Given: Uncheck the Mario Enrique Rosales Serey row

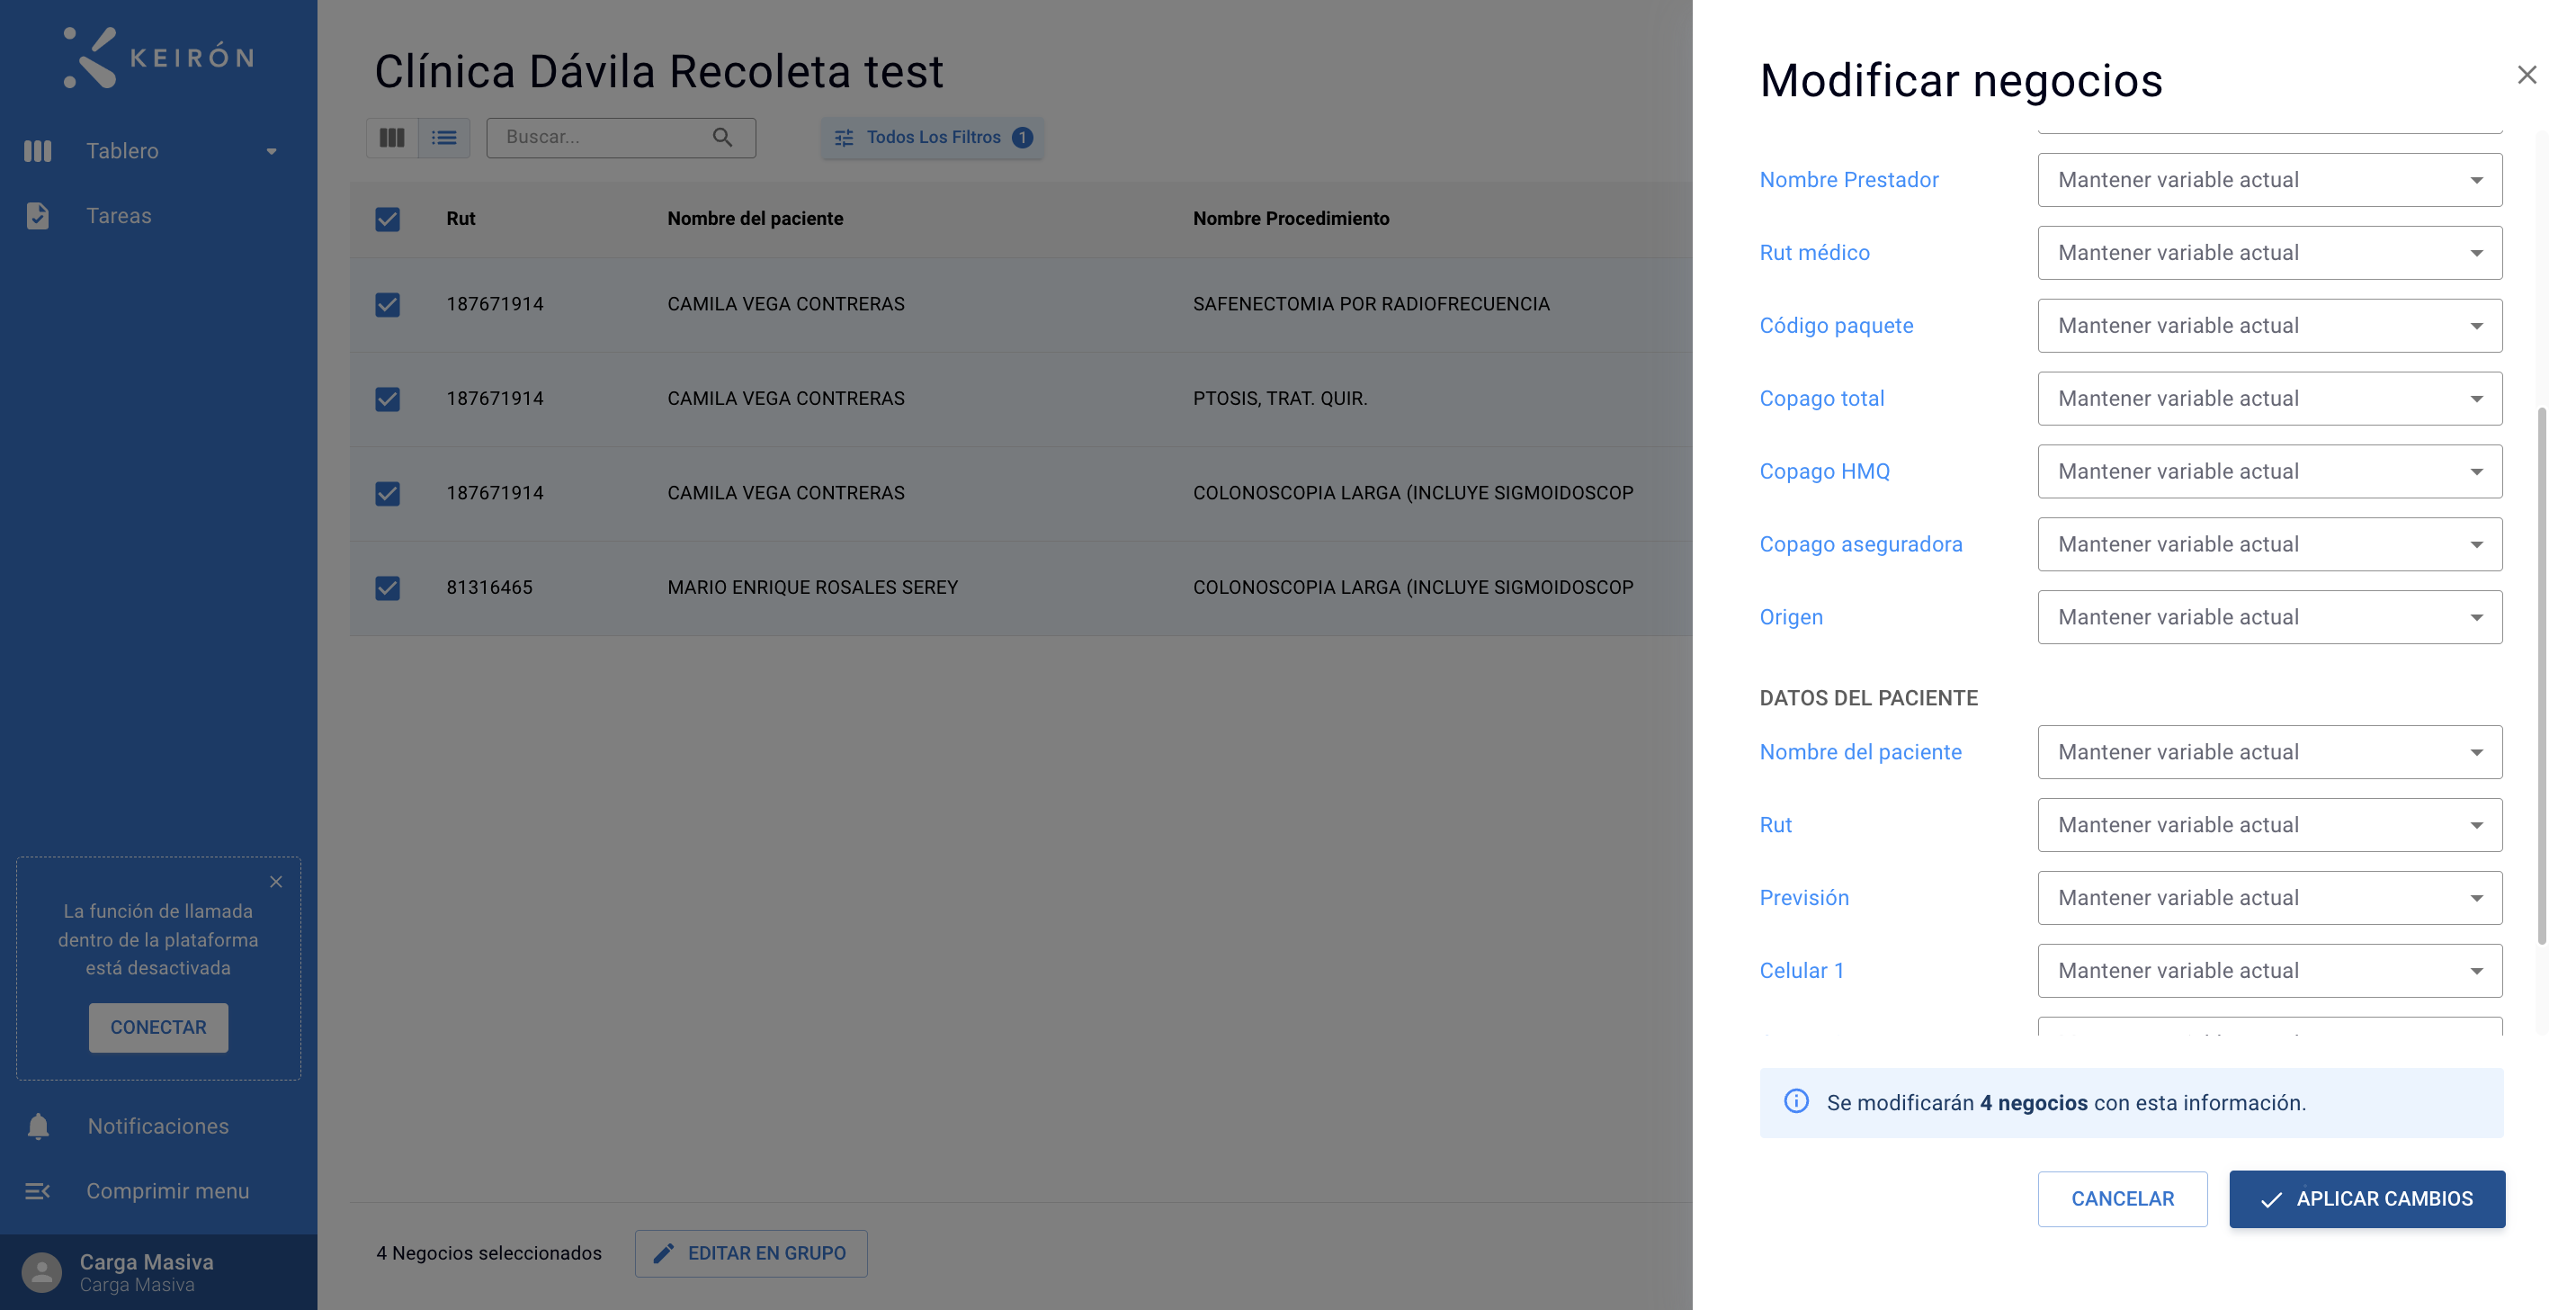Looking at the screenshot, I should (387, 588).
